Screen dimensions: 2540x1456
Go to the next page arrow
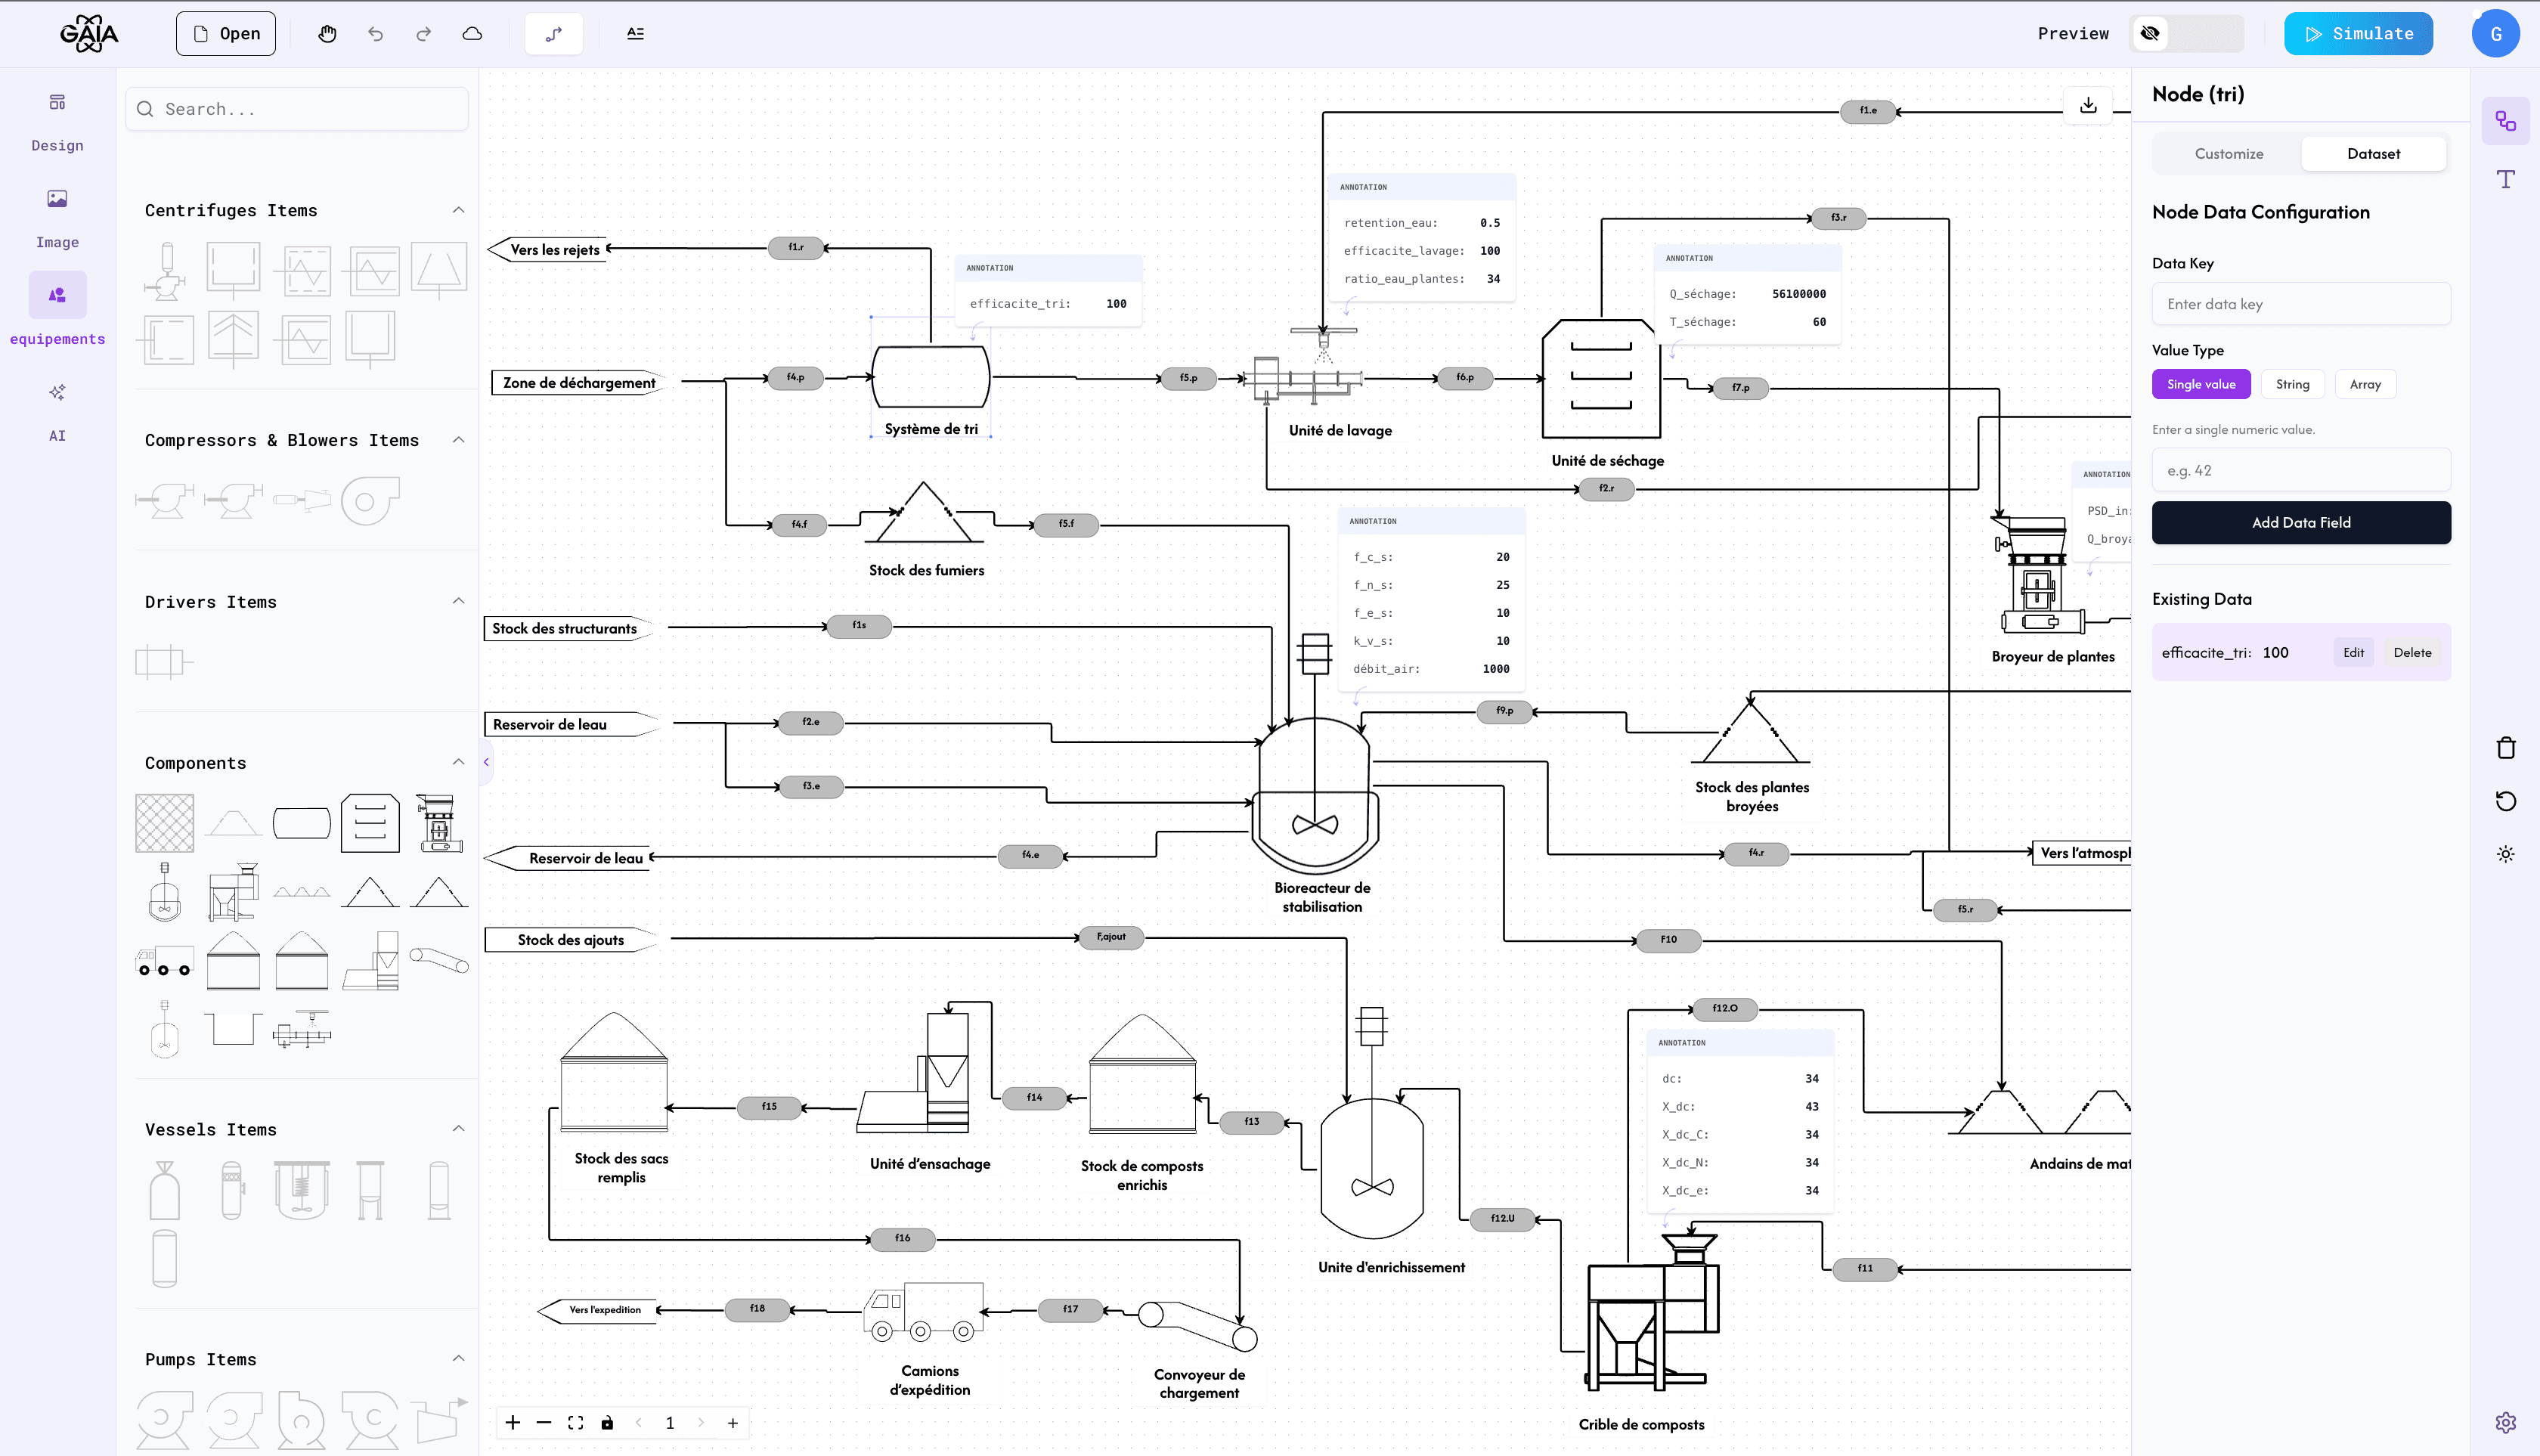click(701, 1423)
